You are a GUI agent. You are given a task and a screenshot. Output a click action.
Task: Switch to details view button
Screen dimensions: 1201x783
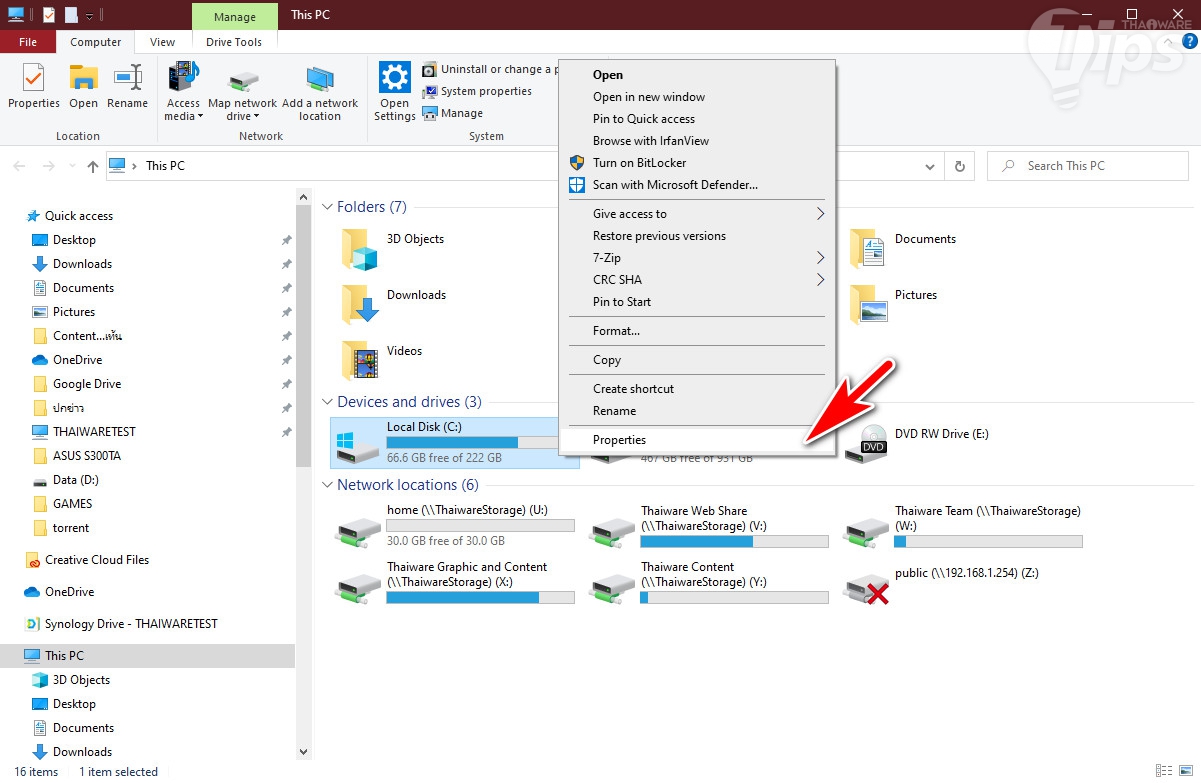[x=1164, y=771]
